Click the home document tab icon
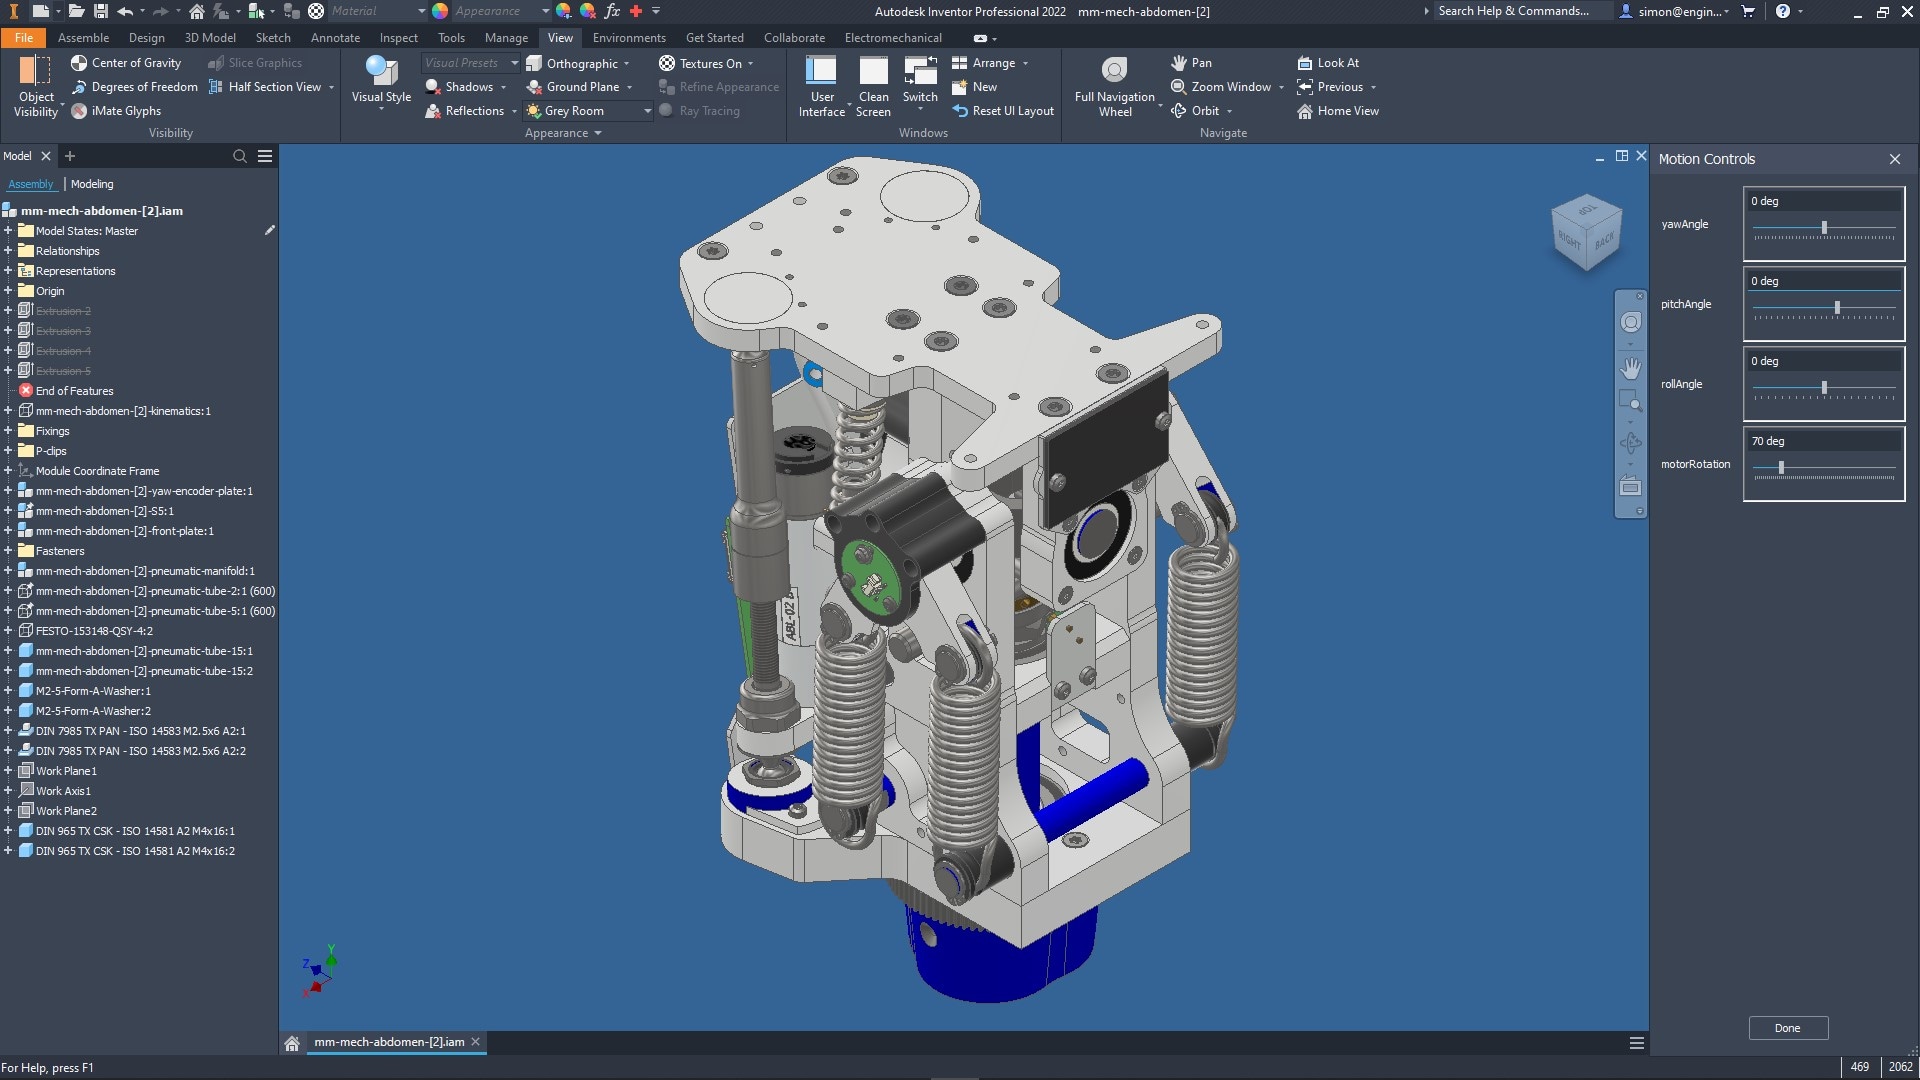The image size is (1920, 1080). coord(292,1043)
